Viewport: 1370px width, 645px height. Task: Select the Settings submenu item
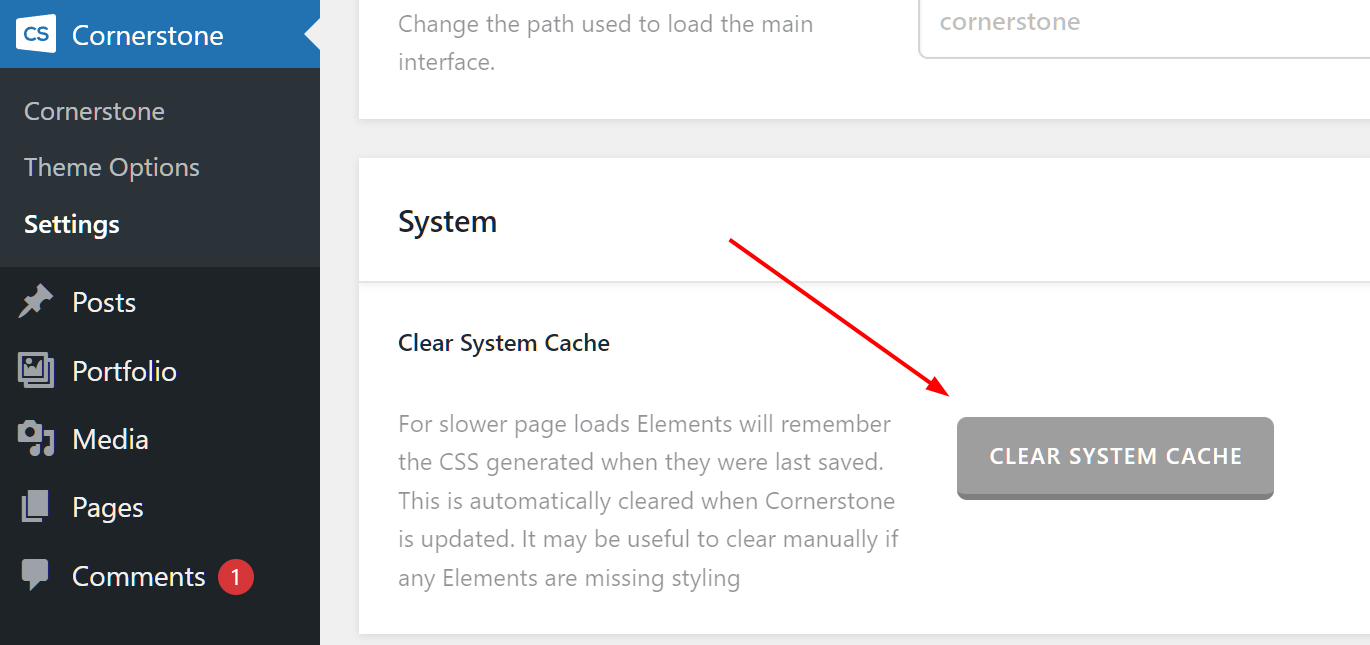click(72, 224)
